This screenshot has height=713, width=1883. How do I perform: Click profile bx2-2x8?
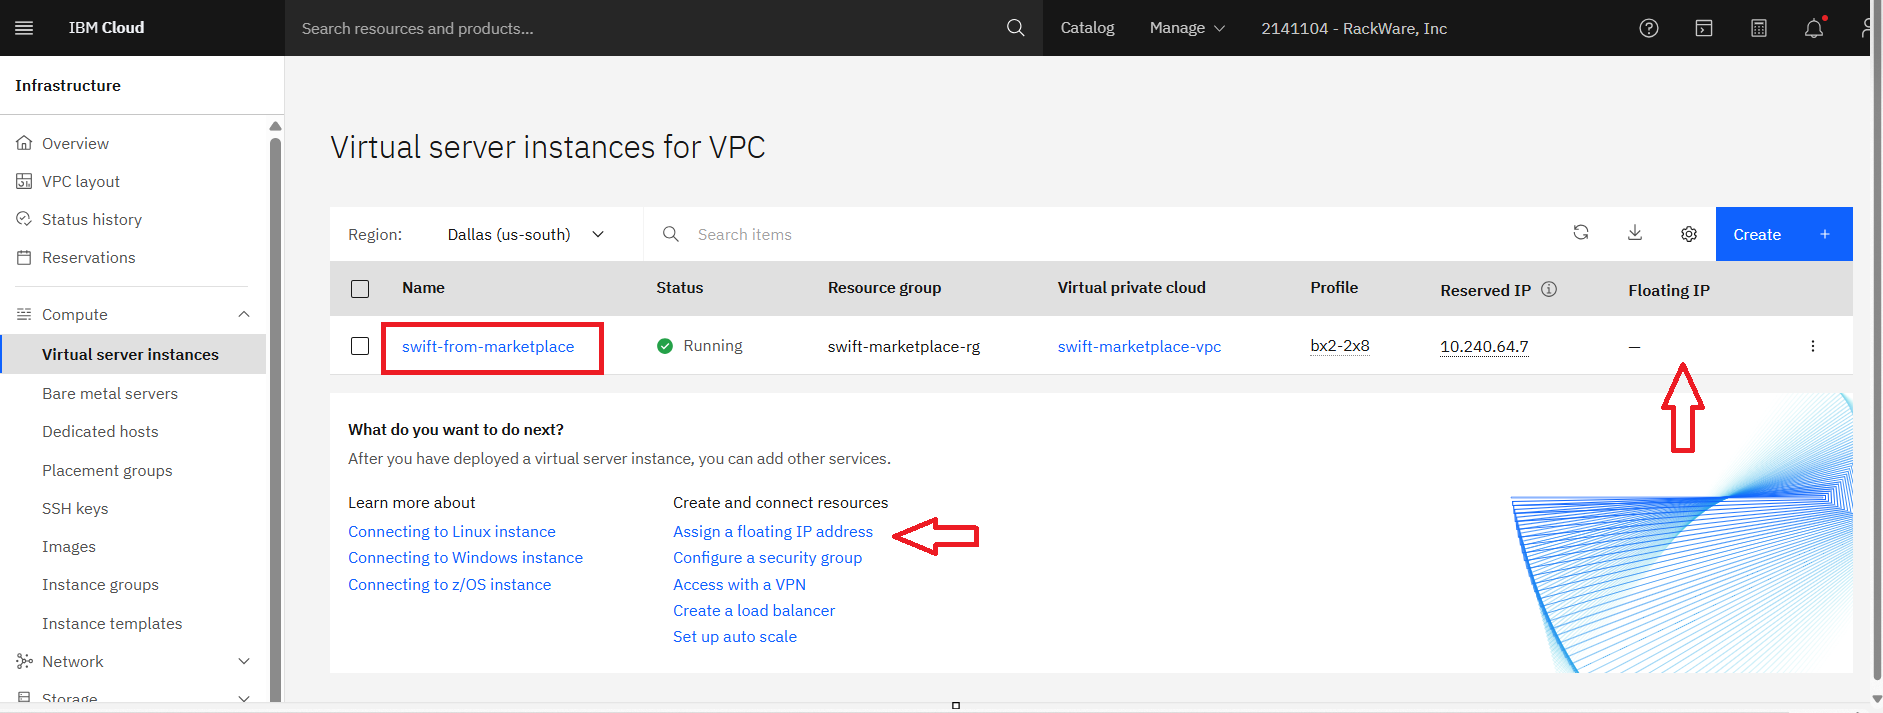pos(1340,346)
